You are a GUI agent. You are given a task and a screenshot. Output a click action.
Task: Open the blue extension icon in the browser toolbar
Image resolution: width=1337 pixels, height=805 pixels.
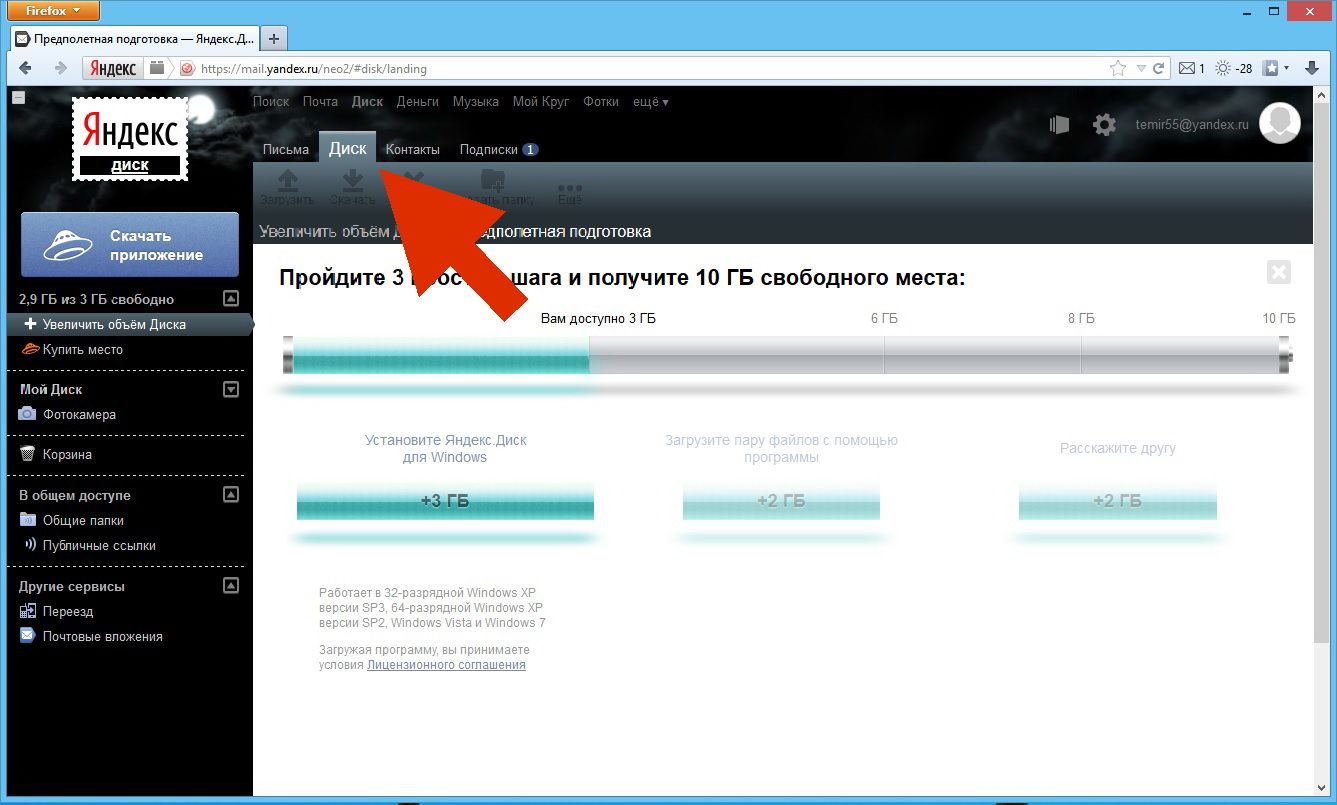click(1270, 69)
